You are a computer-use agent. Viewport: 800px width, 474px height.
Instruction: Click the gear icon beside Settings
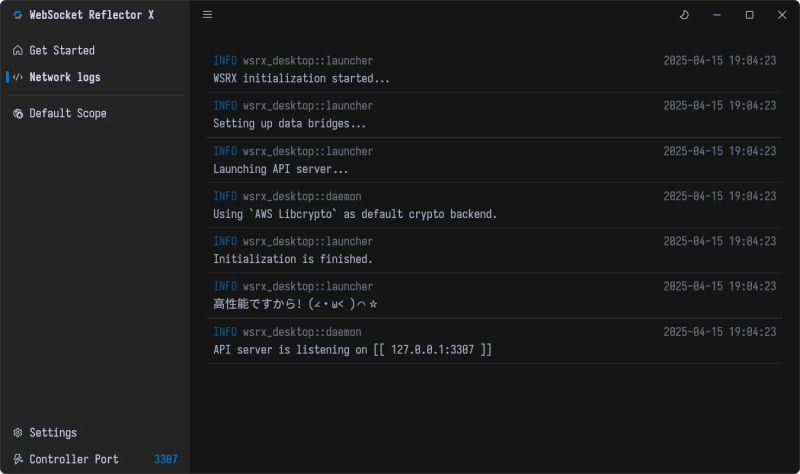coord(18,433)
